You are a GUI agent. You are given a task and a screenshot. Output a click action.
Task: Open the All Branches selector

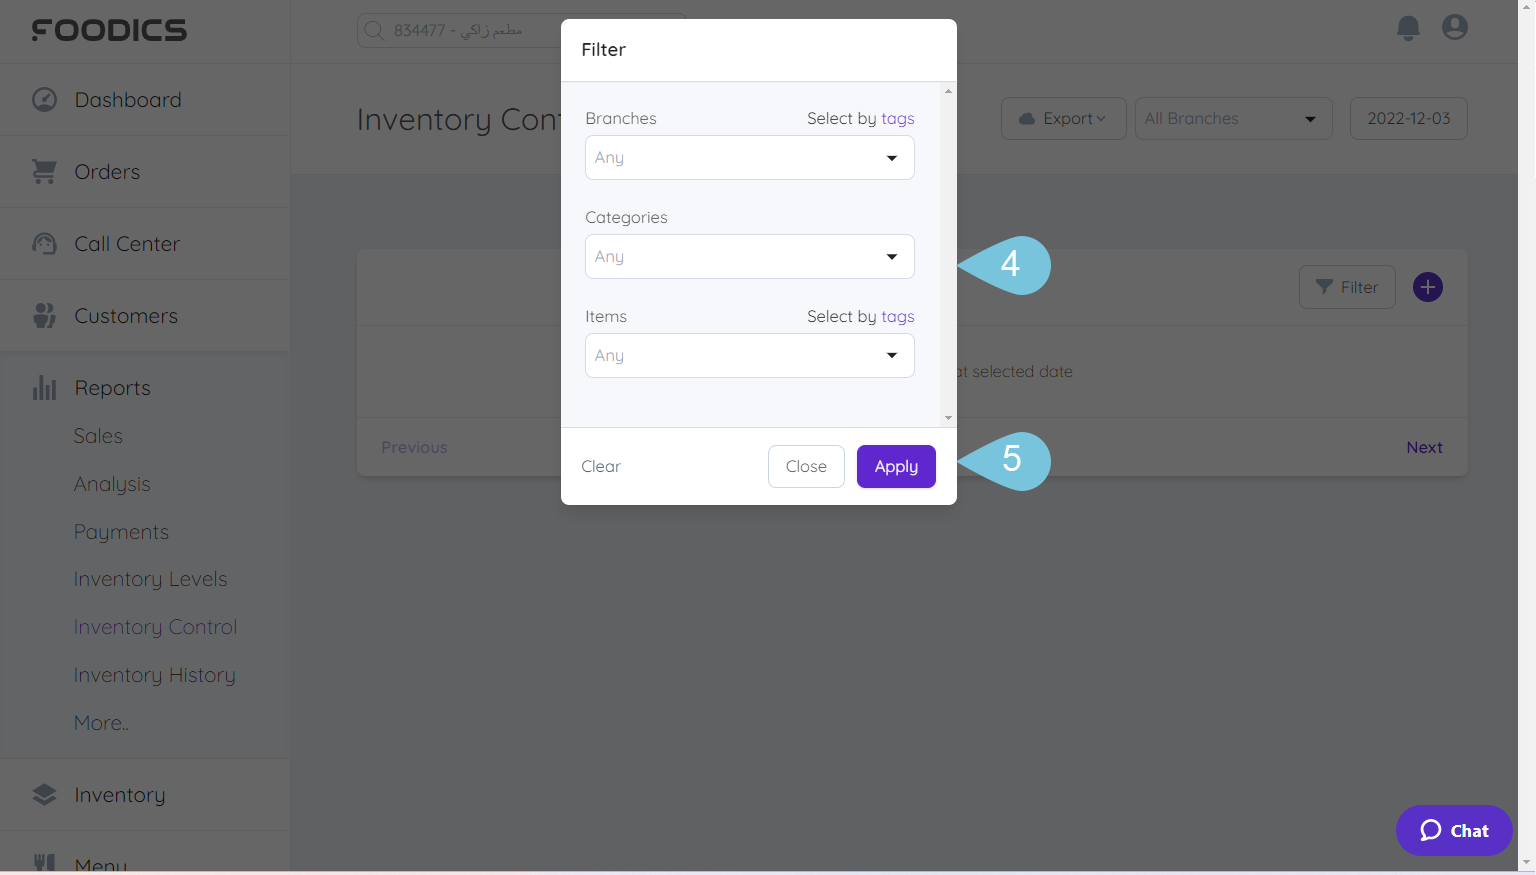[1233, 118]
